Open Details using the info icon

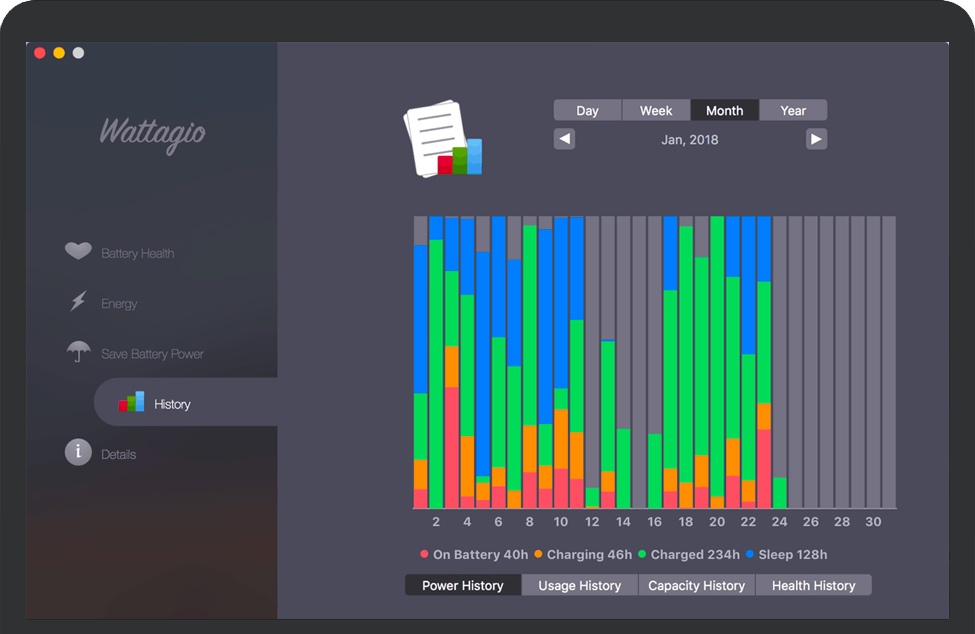coord(78,452)
